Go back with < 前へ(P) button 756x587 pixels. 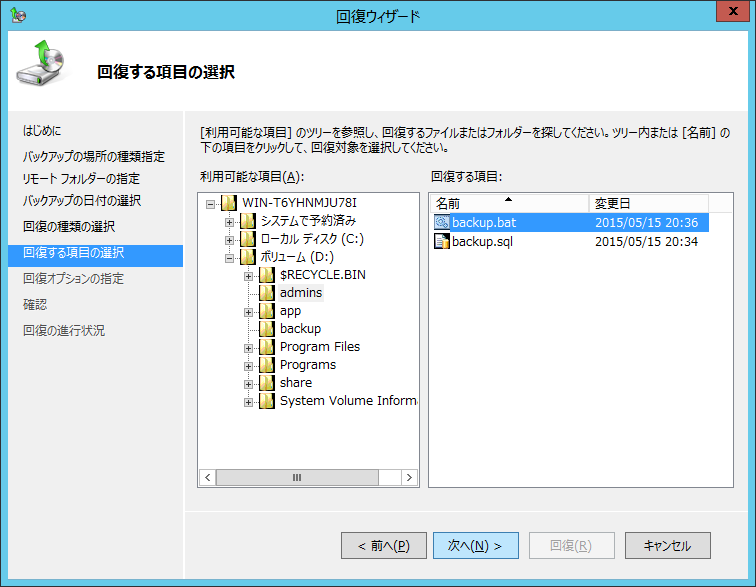(x=376, y=545)
